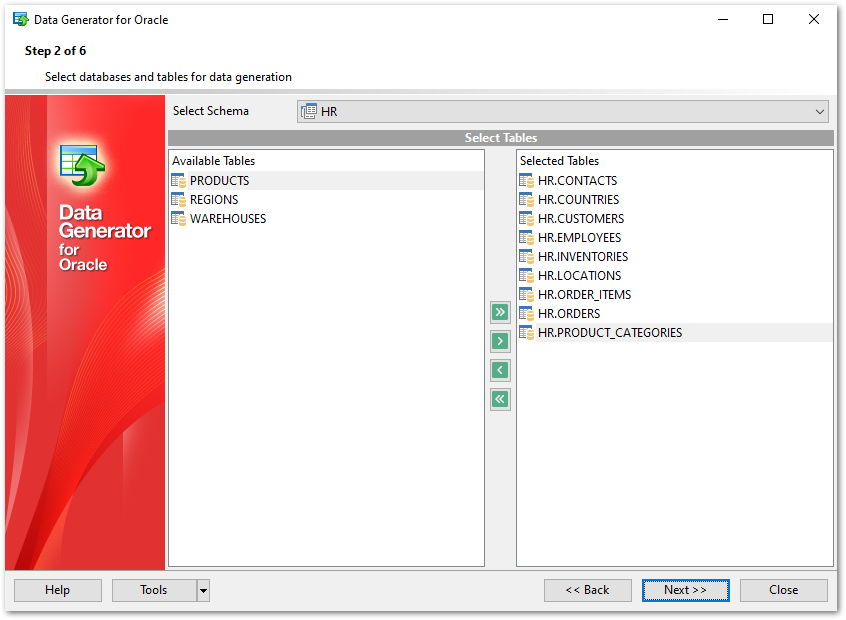Select HR.LOCATIONS in Selected Tables

point(674,276)
